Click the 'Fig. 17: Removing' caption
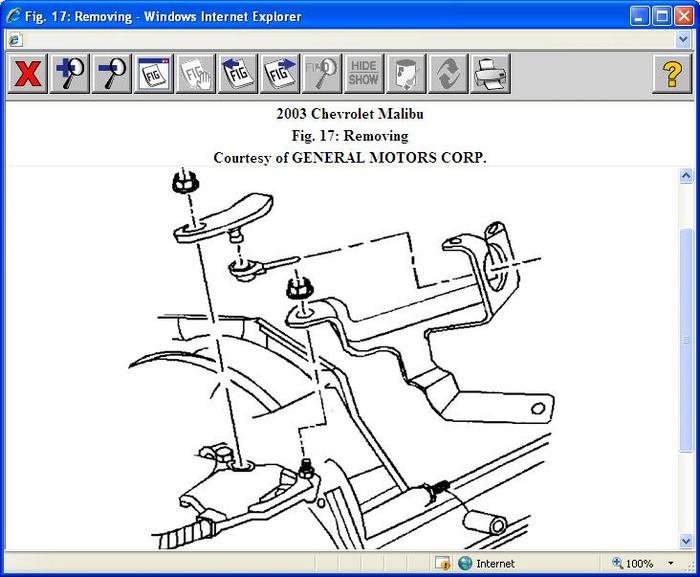700x577 pixels. [x=350, y=136]
